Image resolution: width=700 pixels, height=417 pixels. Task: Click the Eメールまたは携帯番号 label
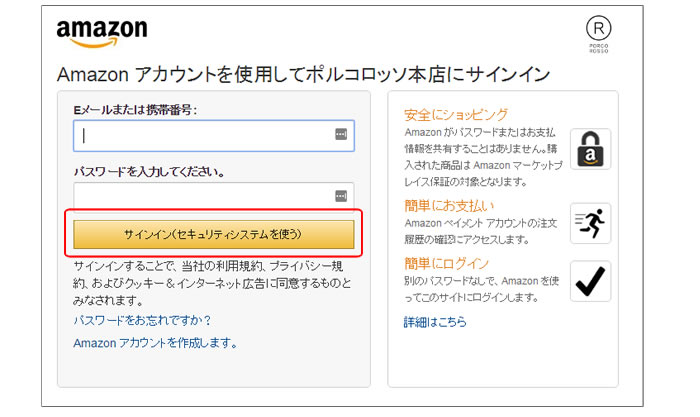click(135, 109)
